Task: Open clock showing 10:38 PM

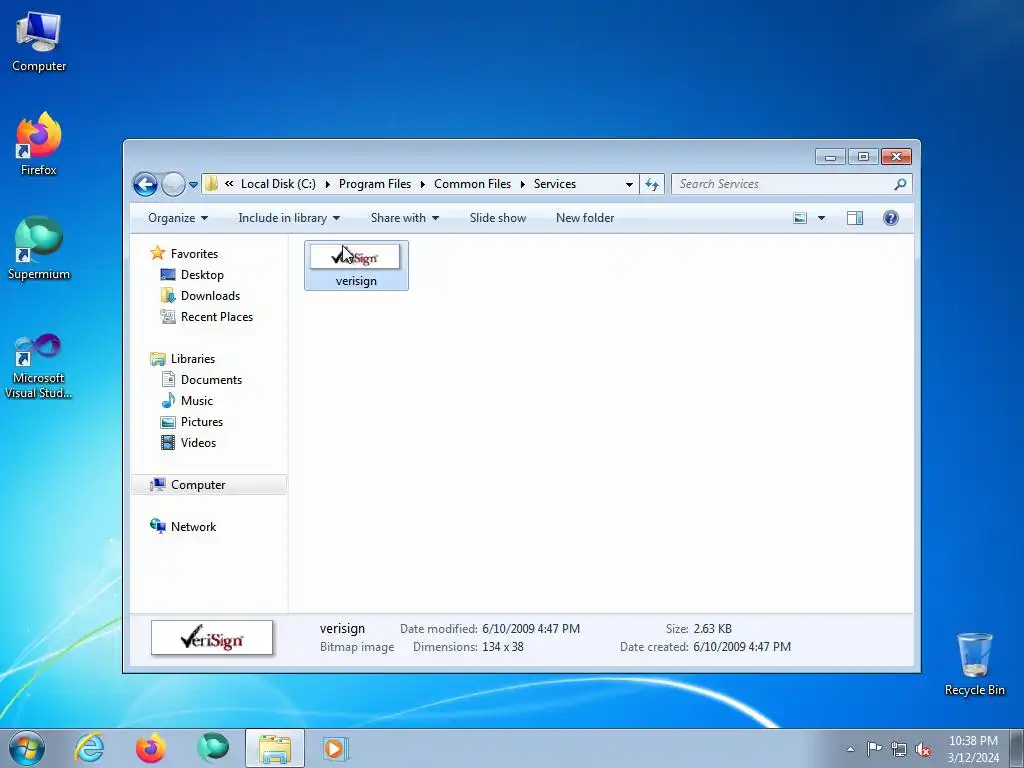Action: (973, 749)
